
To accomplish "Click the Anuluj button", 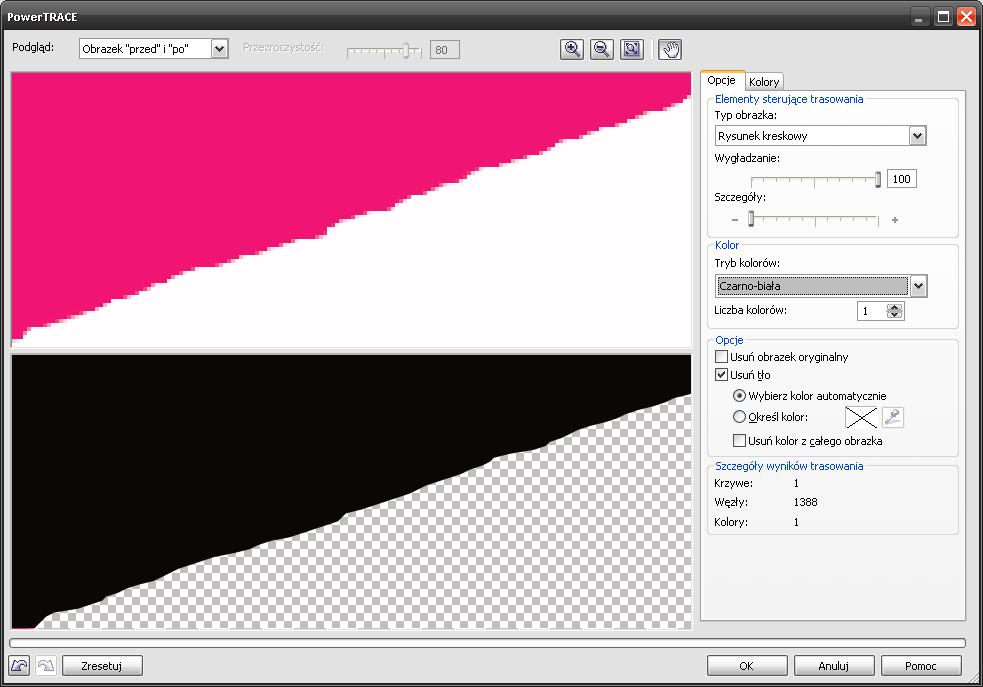I will [833, 665].
